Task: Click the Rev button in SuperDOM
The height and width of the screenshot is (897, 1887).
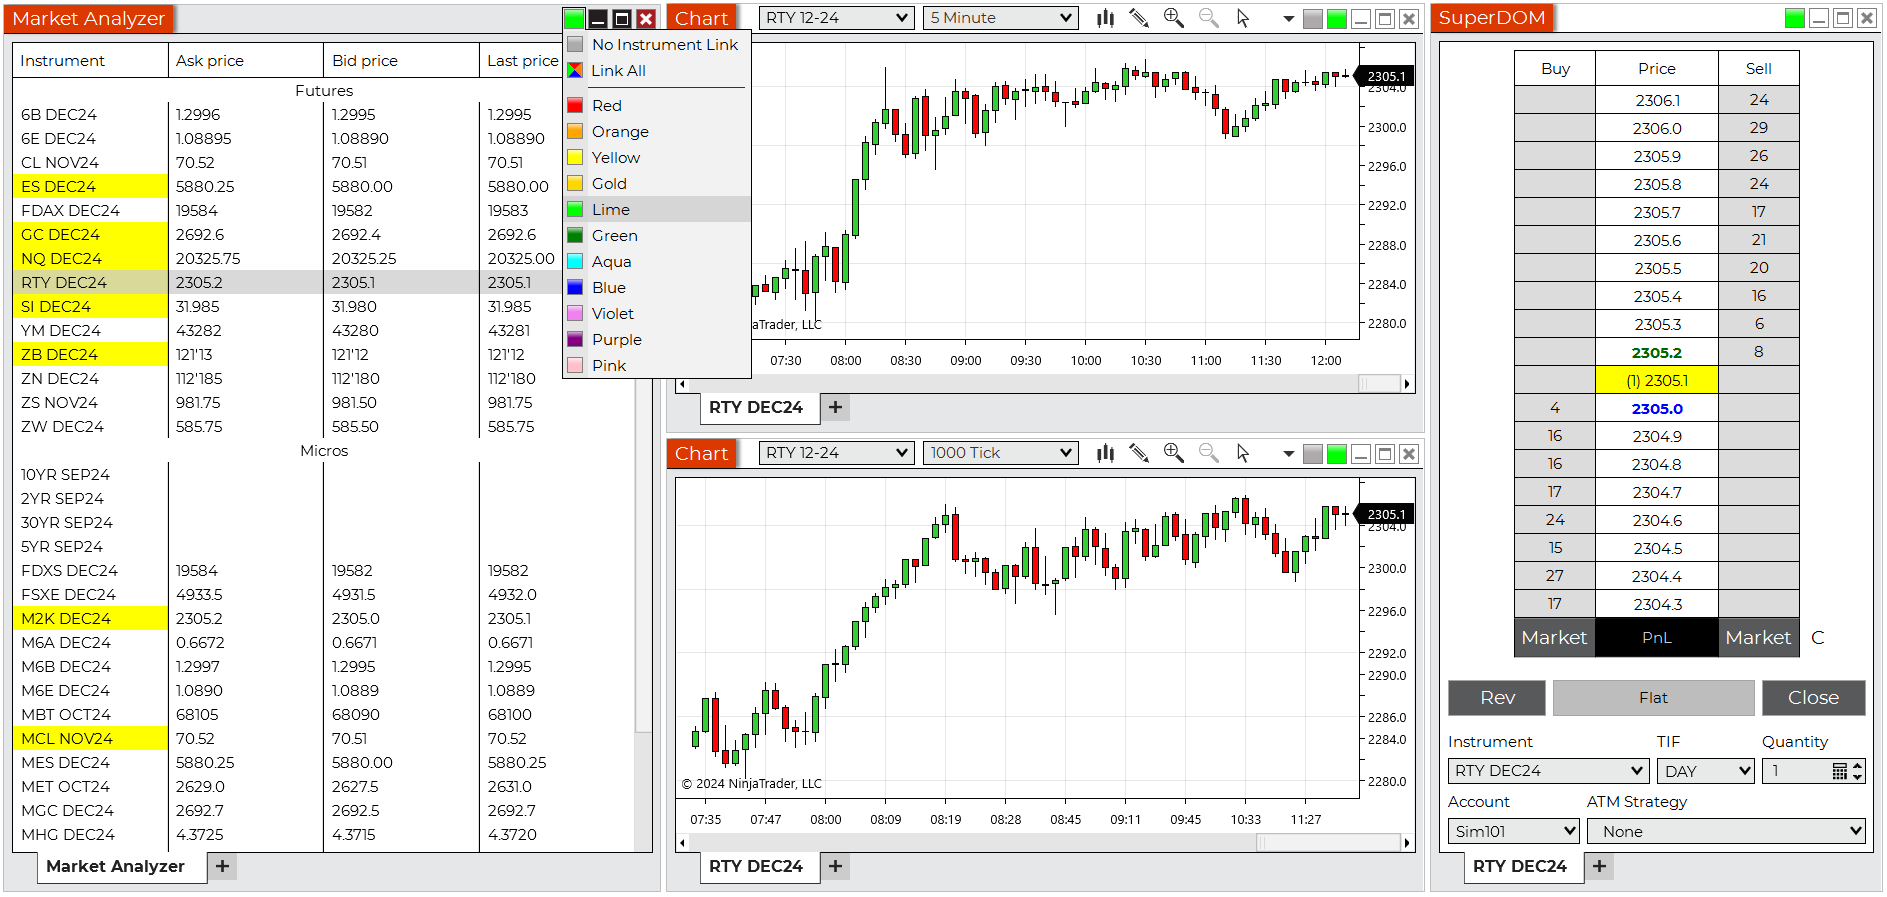Action: coord(1497,698)
